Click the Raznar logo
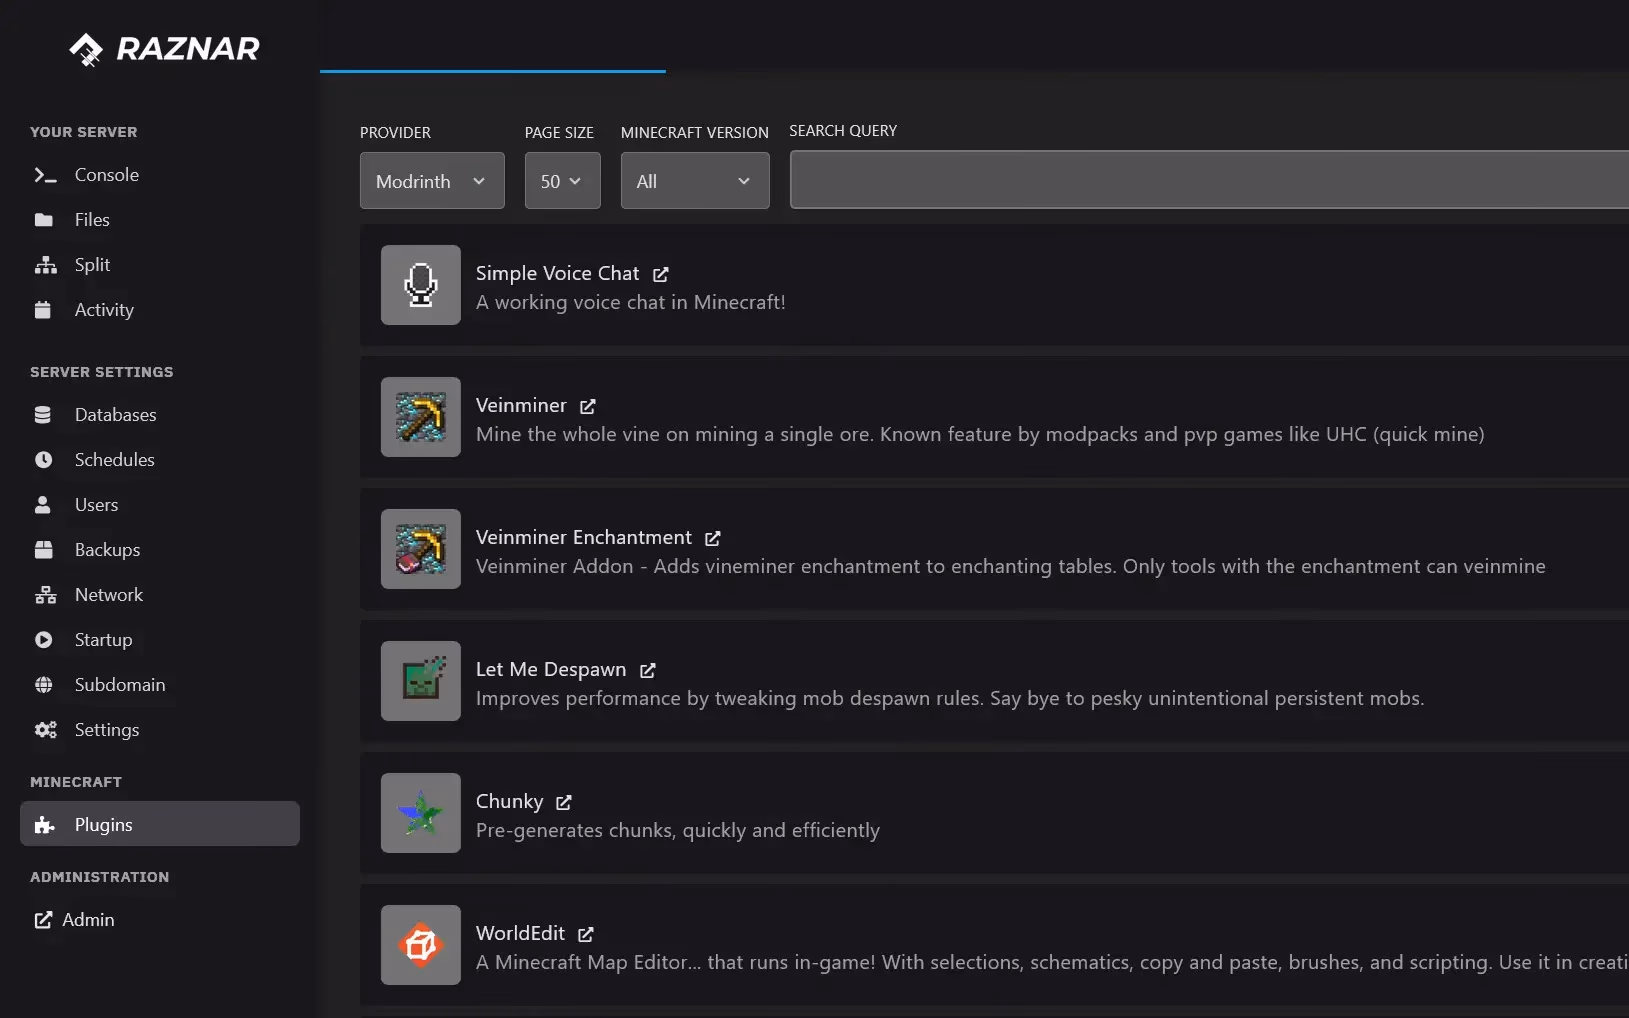 [164, 49]
